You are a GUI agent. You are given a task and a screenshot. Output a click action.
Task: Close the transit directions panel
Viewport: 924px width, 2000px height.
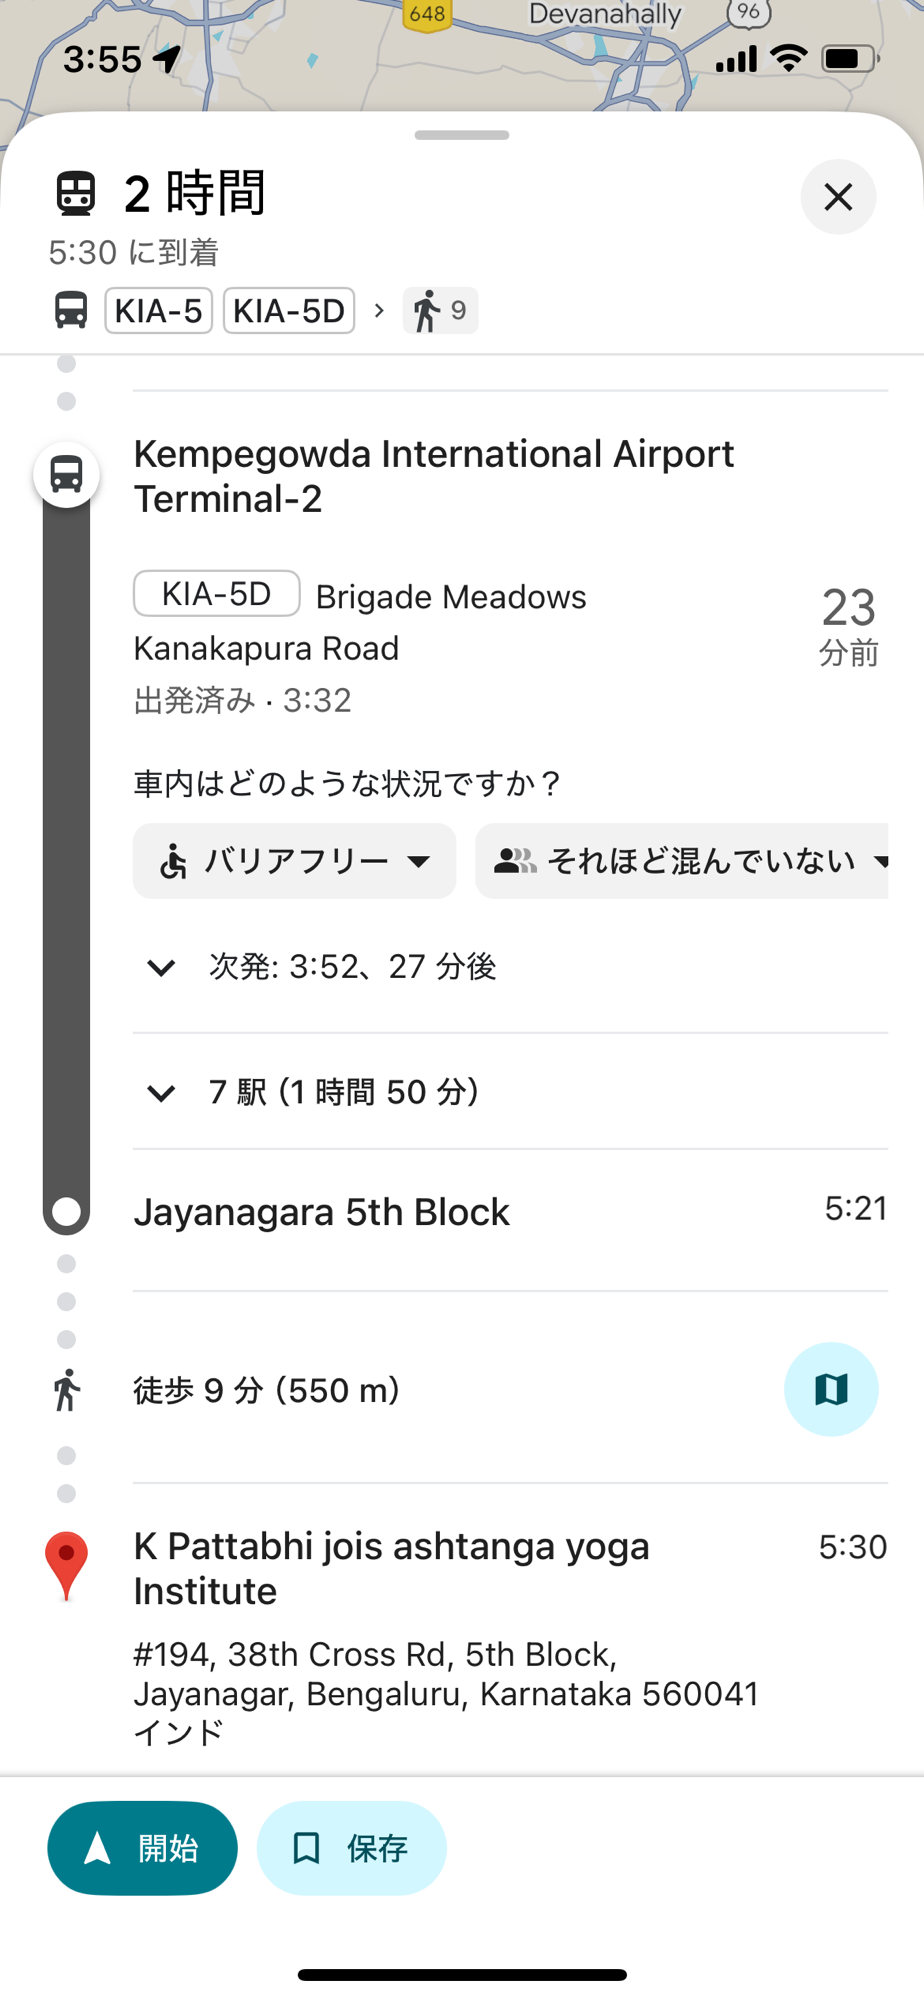[x=838, y=197]
